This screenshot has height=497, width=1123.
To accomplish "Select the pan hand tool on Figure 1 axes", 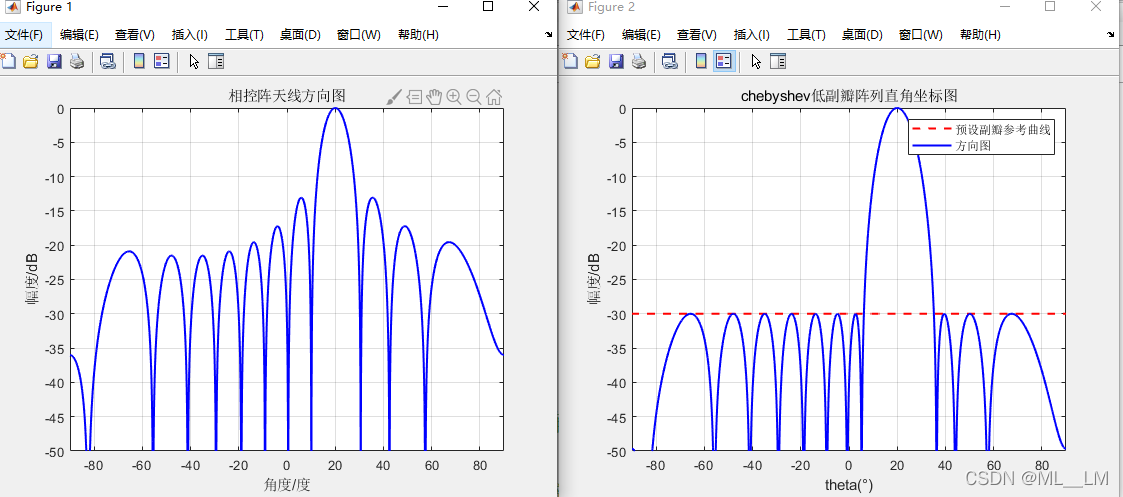I will (434, 97).
